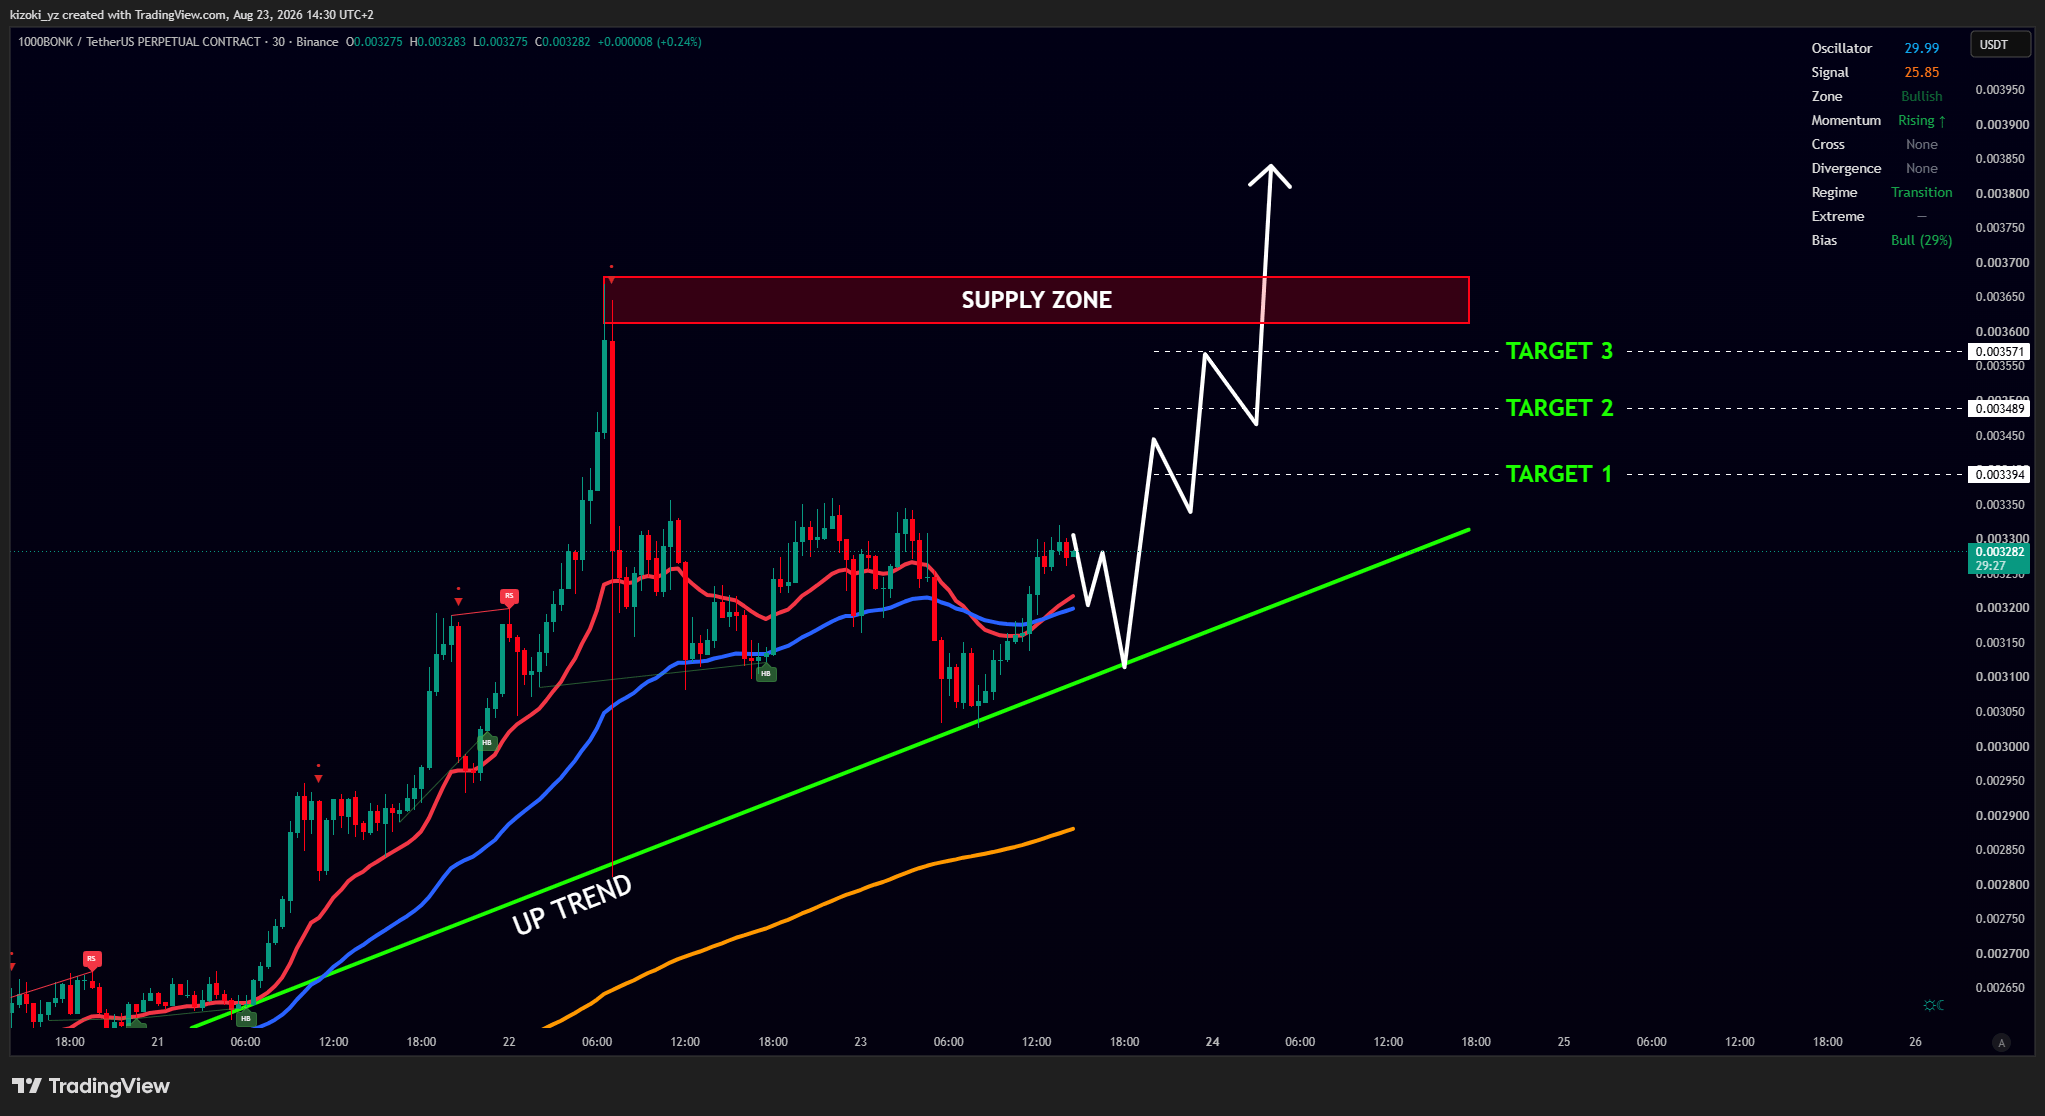Click the signal value '25.85'
2045x1116 pixels.
click(1922, 72)
